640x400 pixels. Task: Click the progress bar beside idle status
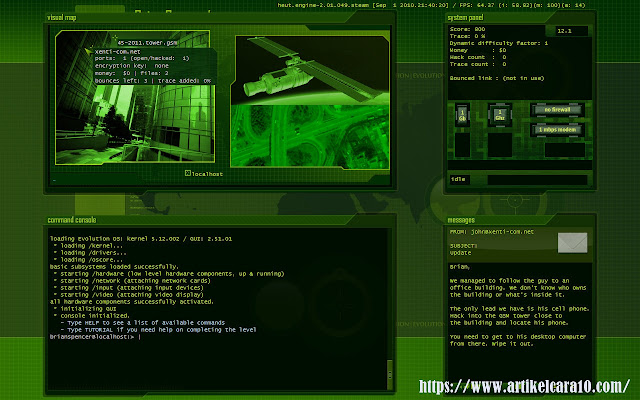pos(537,180)
